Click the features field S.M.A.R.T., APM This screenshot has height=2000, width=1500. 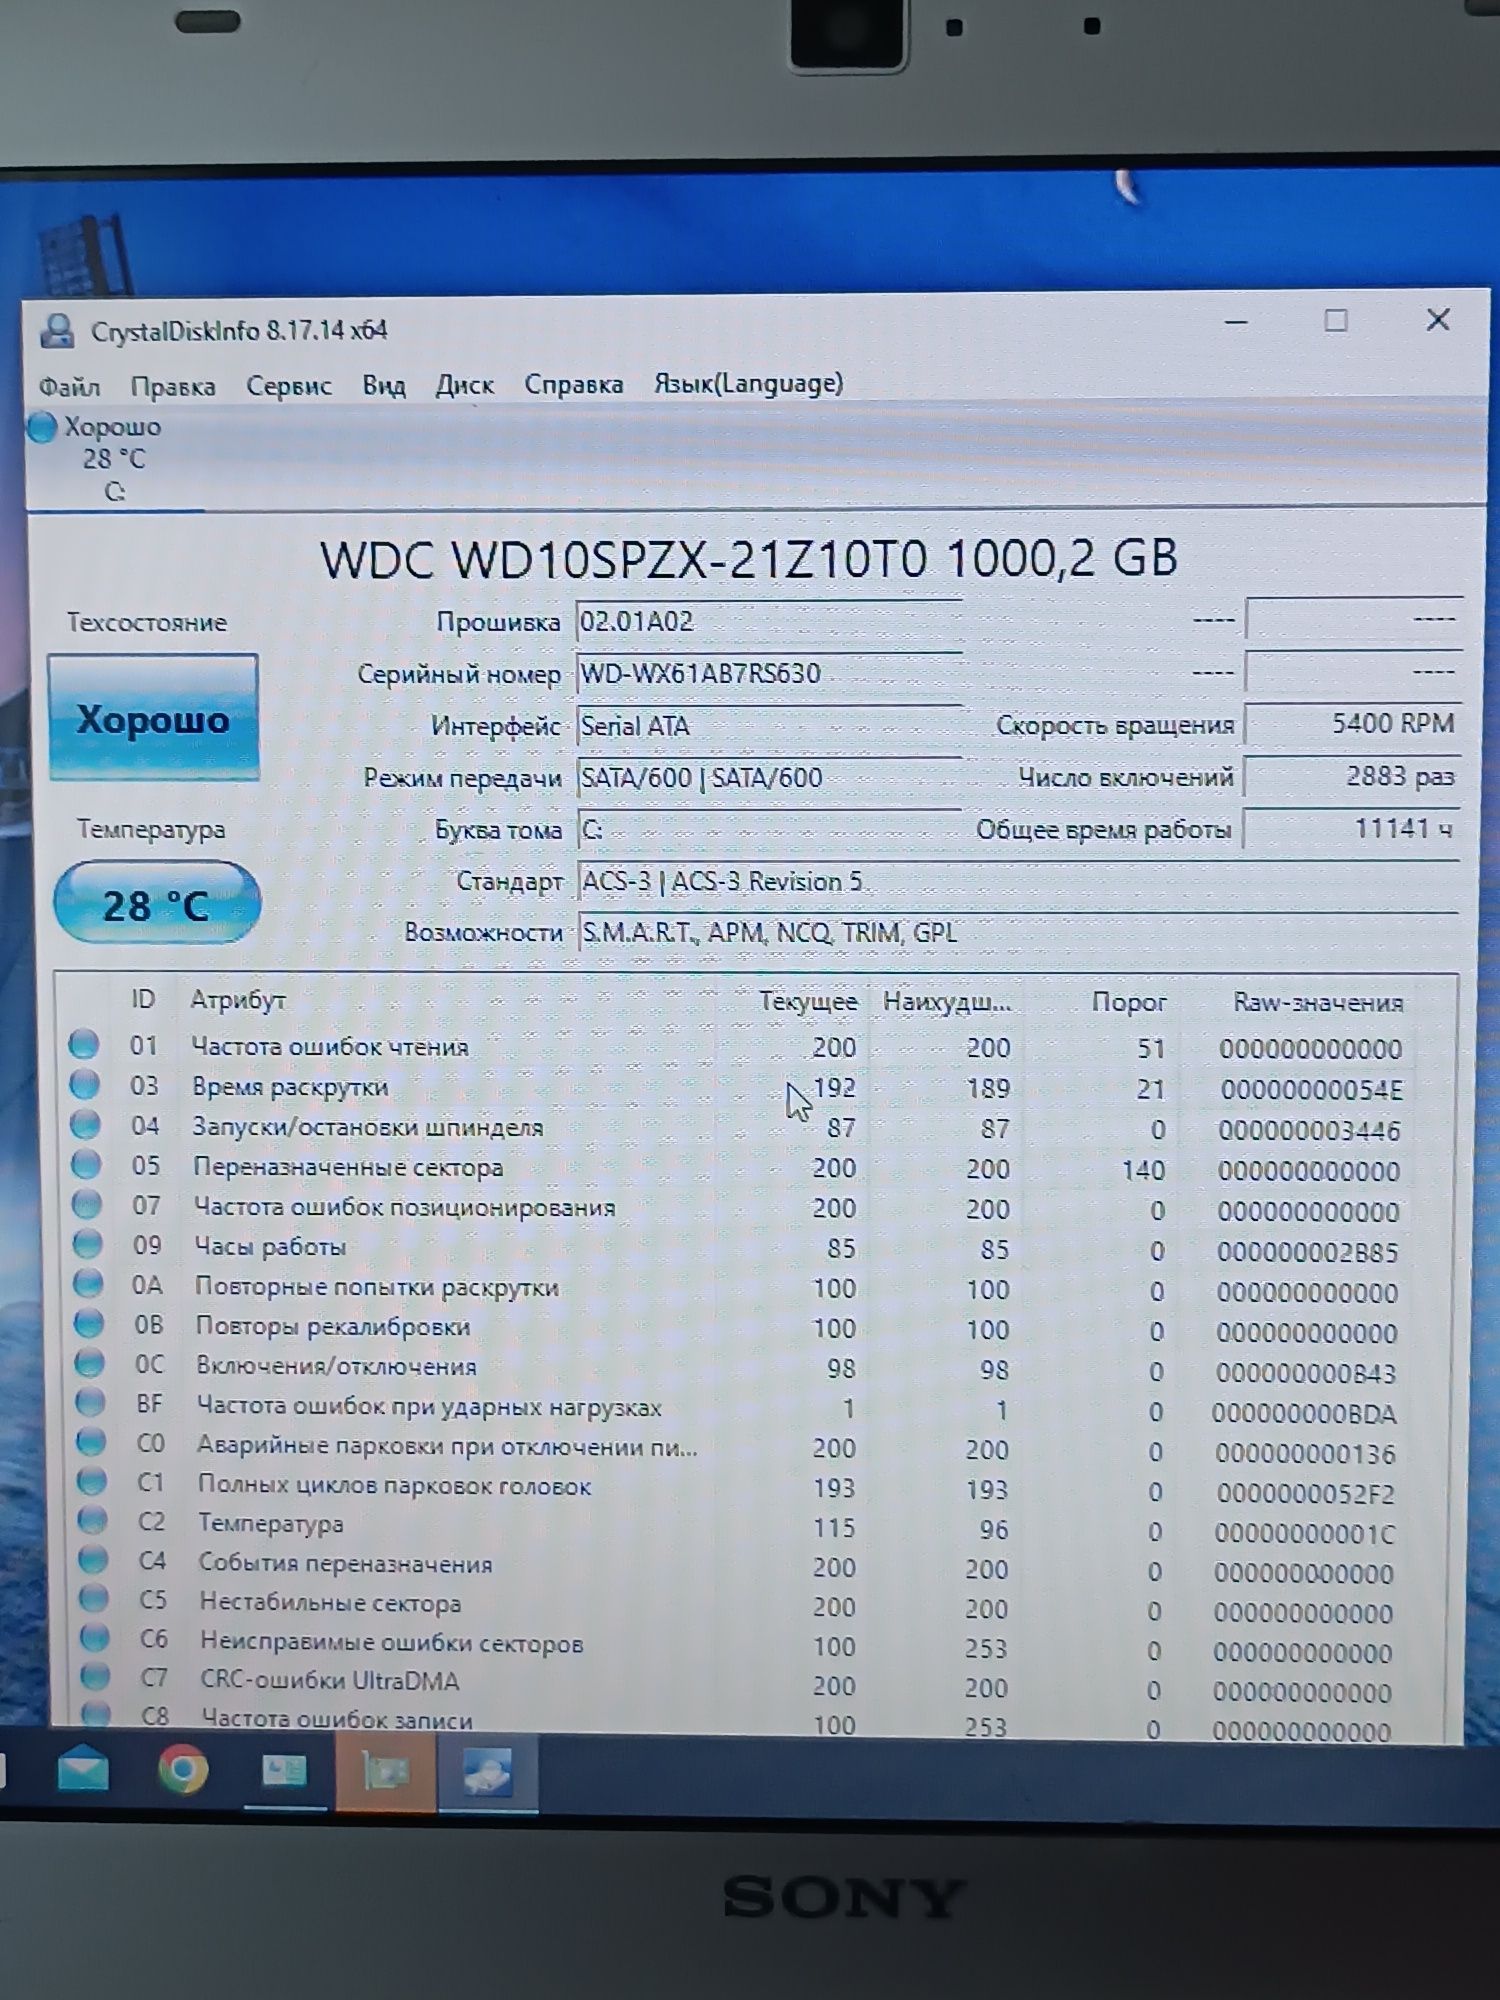[1017, 933]
